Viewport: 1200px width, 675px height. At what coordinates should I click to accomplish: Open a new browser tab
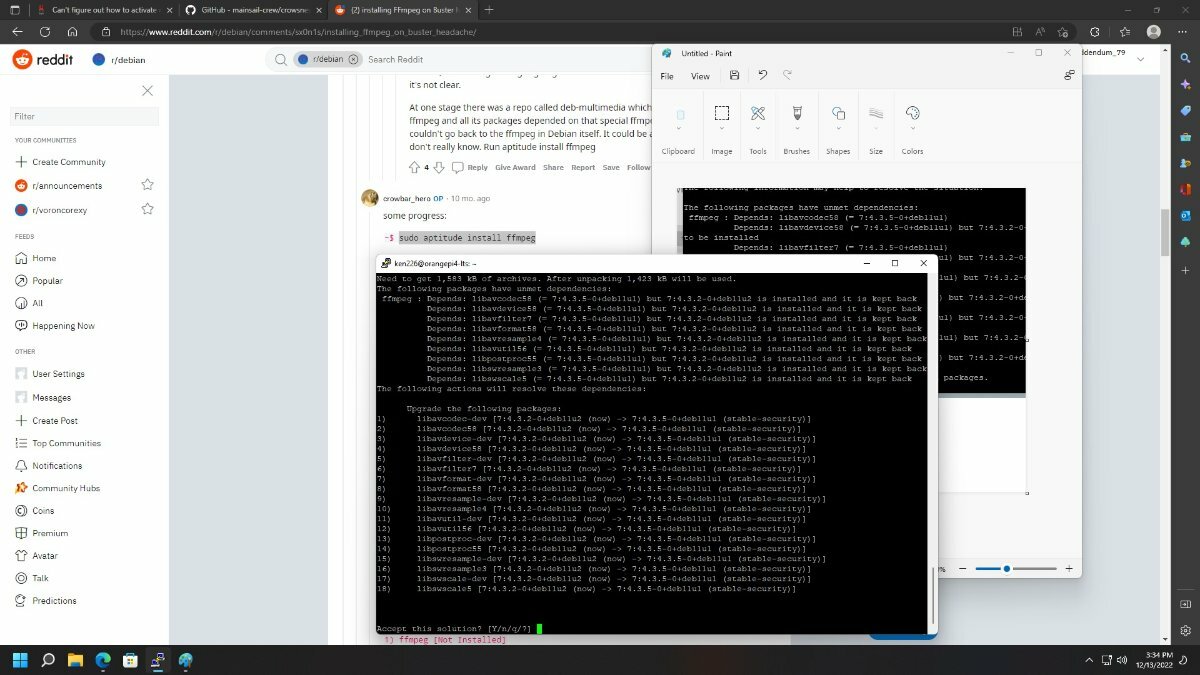coord(488,9)
